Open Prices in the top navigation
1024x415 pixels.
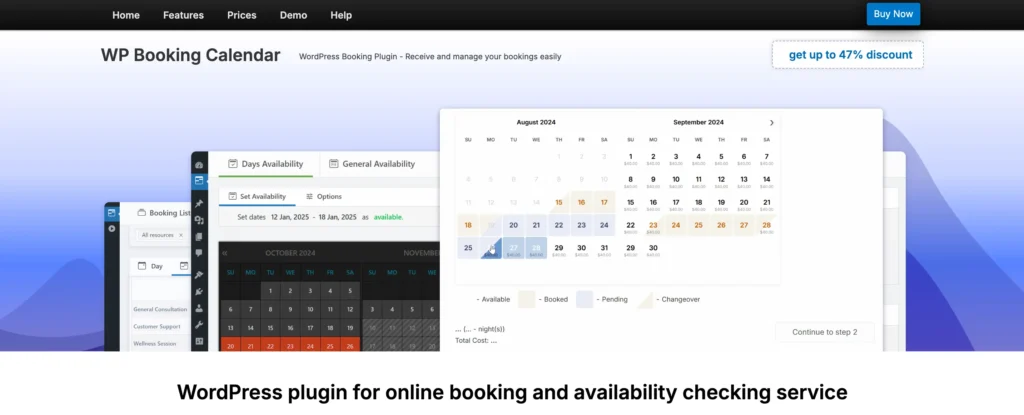click(x=242, y=15)
